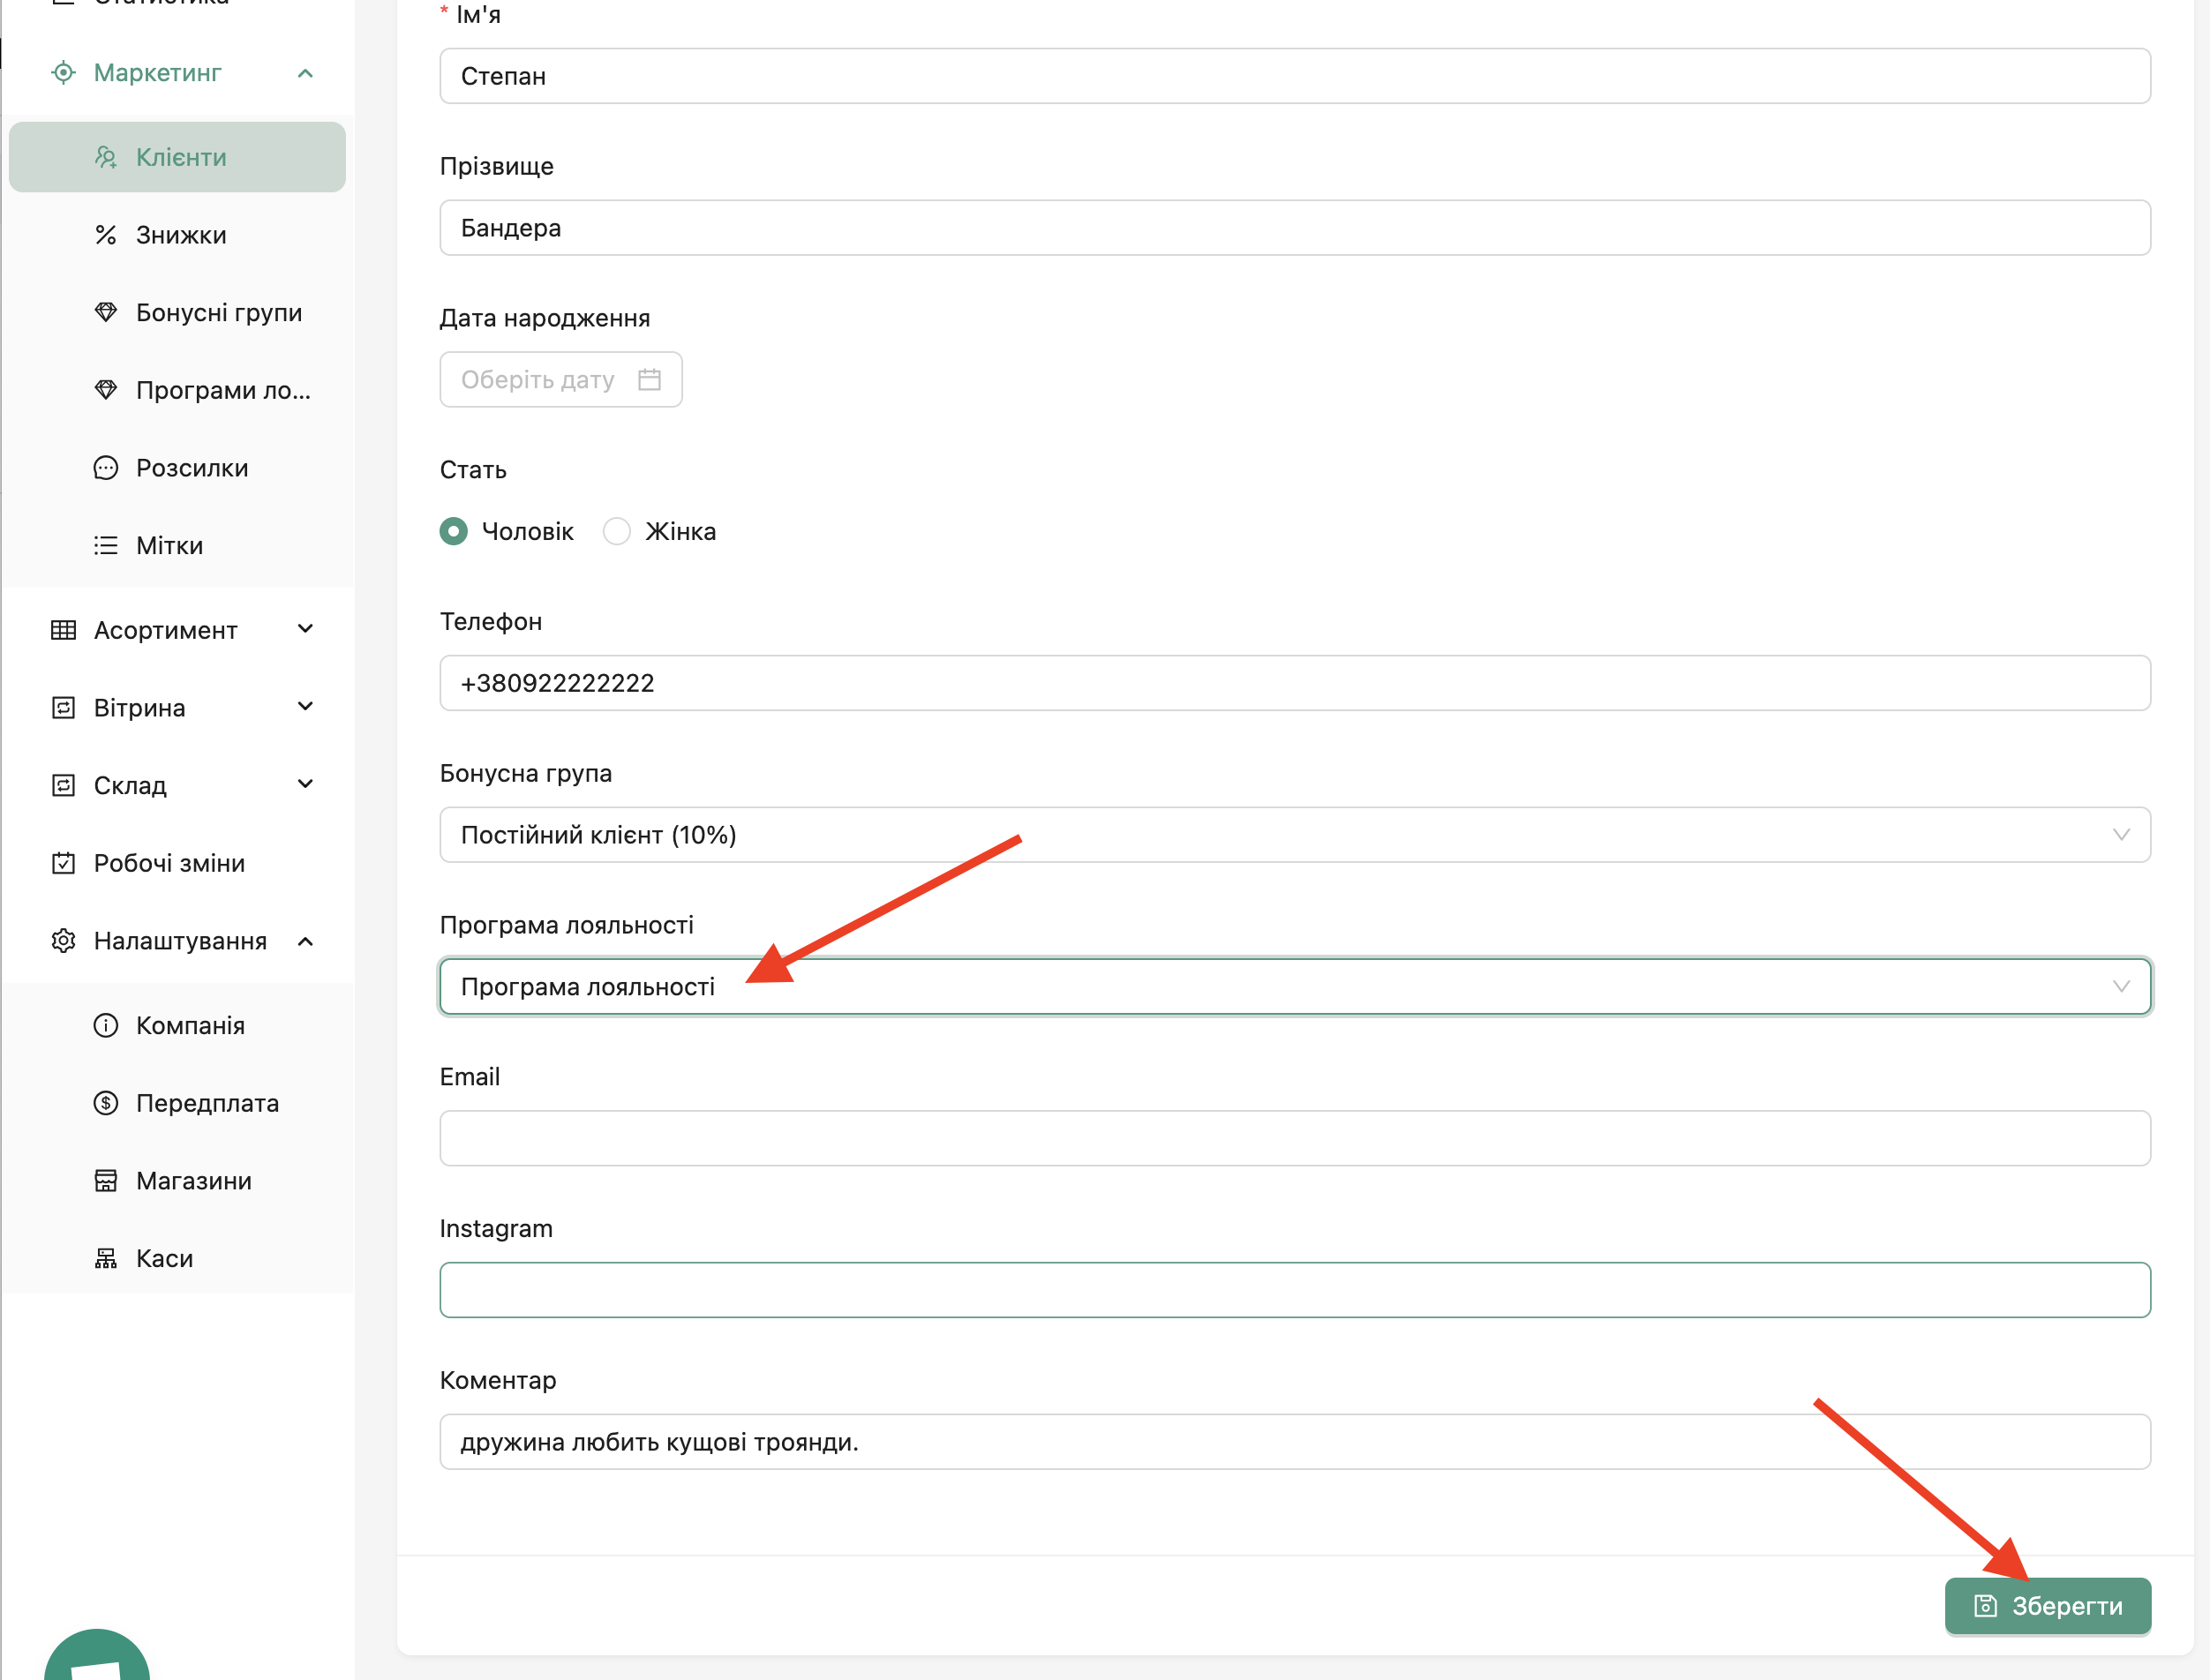The width and height of the screenshot is (2210, 1680).
Task: Click the chat bubble icon beside Розсилки
Action: point(106,468)
